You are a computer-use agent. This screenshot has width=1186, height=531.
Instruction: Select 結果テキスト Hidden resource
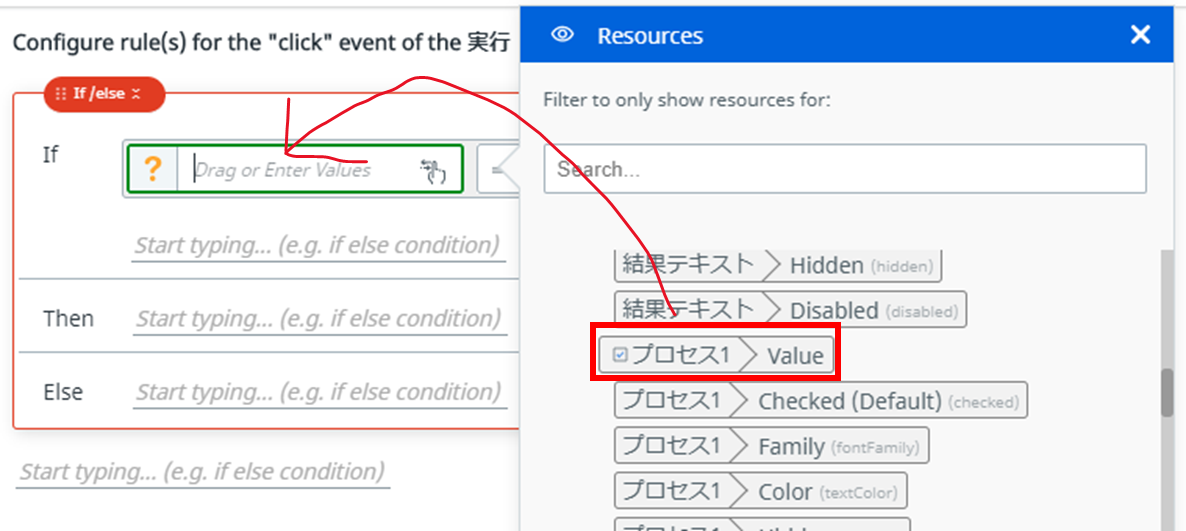coord(777,265)
